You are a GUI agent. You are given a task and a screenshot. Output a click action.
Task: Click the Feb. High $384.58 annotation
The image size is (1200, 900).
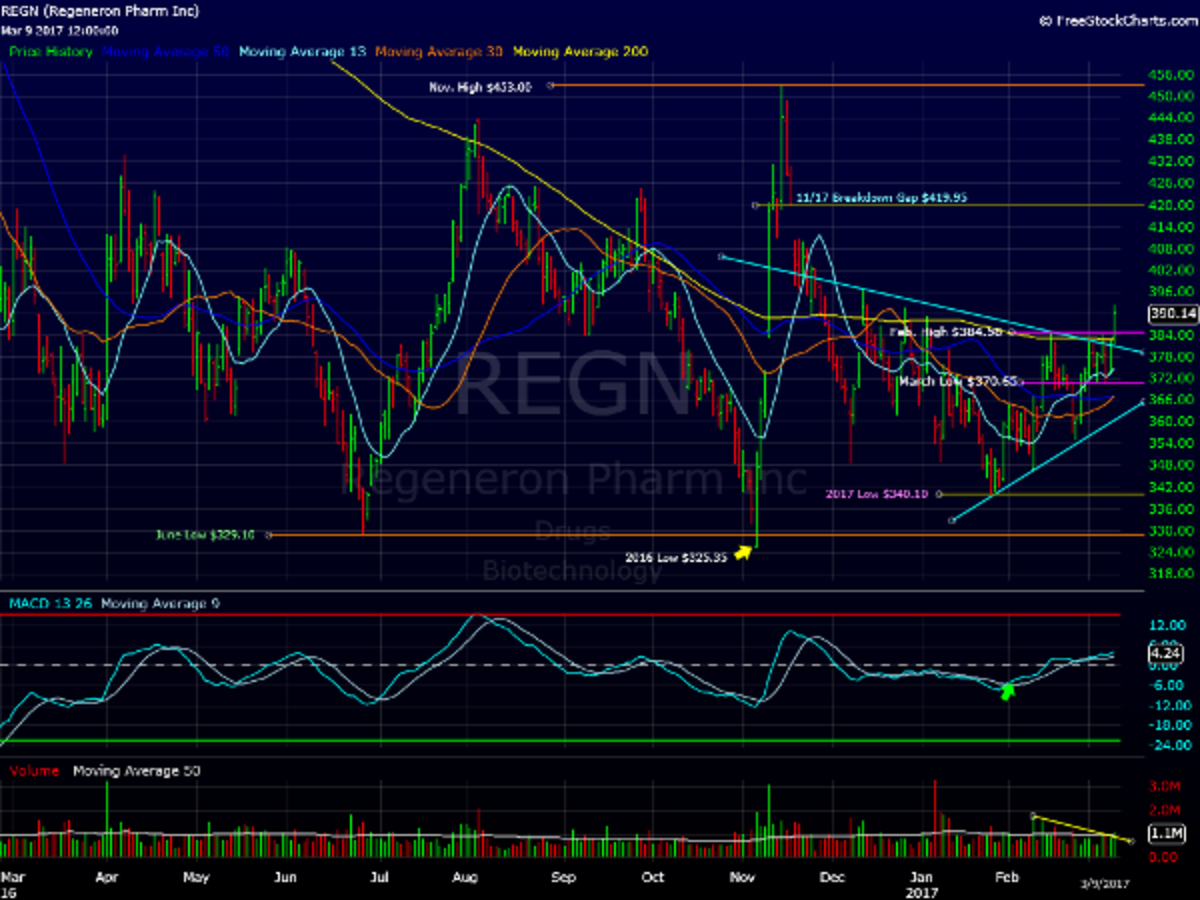coord(946,331)
